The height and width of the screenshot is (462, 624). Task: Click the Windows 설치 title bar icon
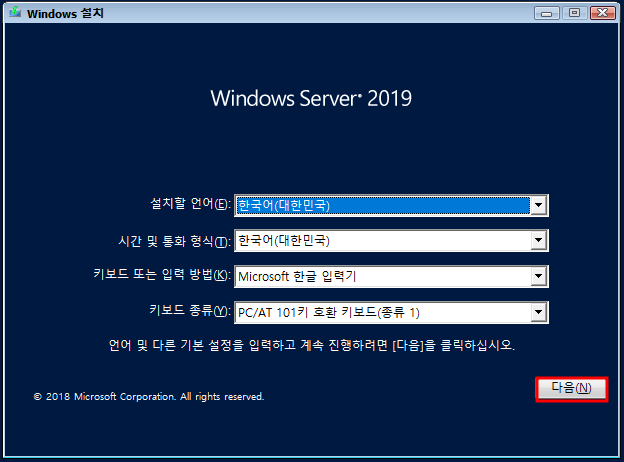(15, 12)
